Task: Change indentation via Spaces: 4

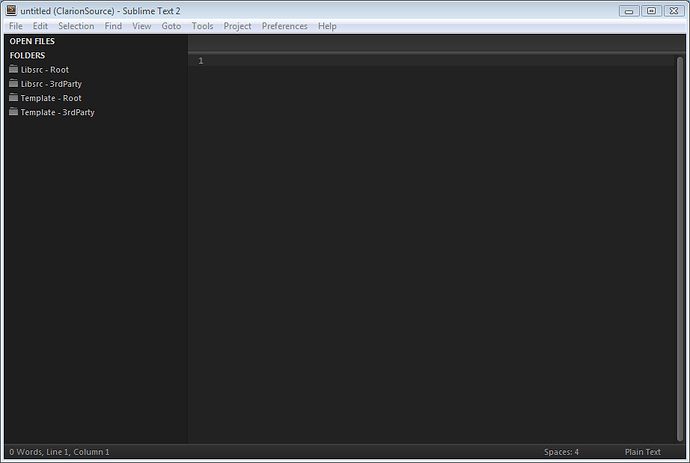Action: 561,452
